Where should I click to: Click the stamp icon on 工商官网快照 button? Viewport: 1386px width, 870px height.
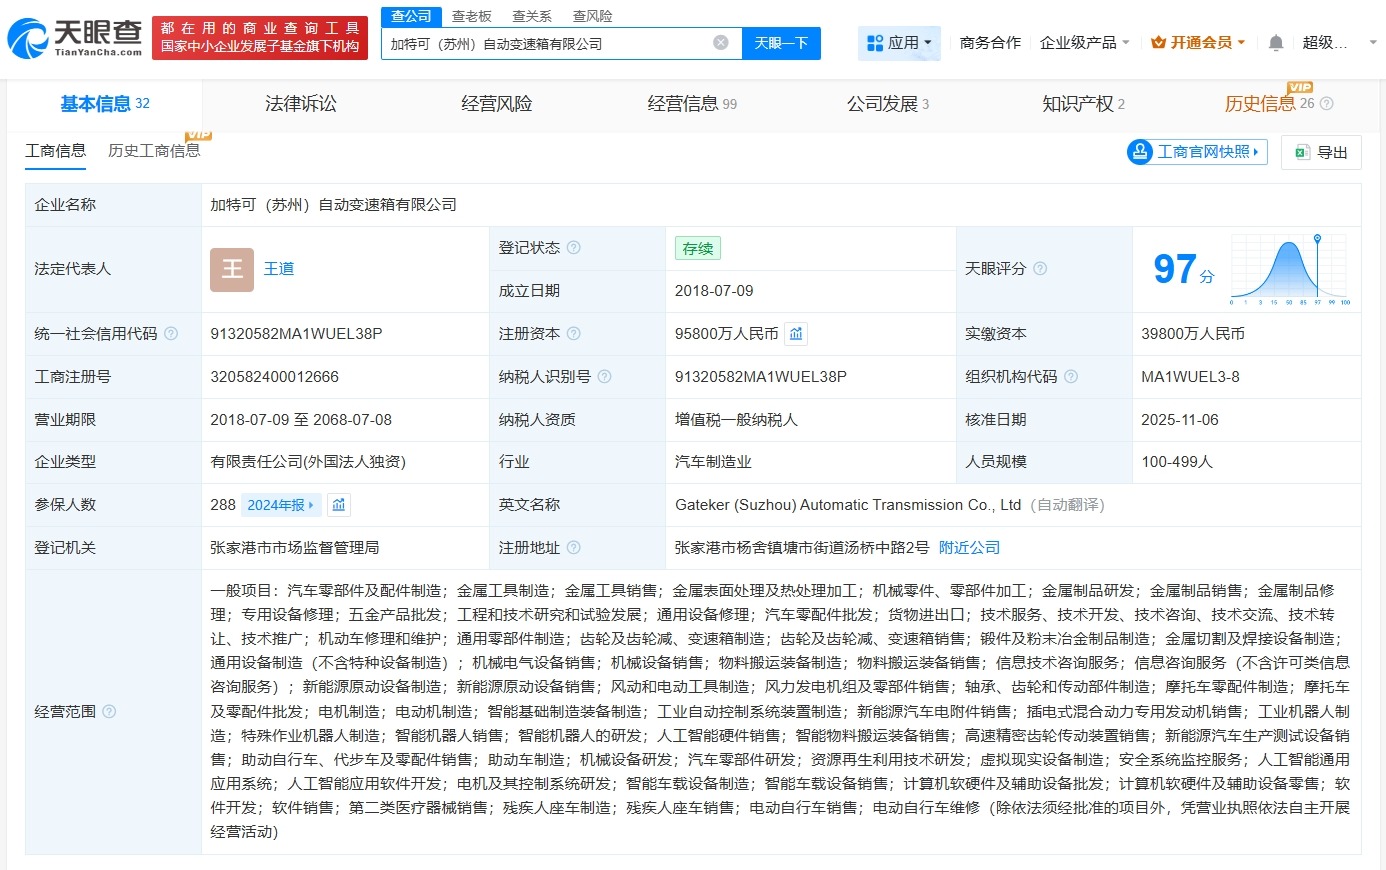click(x=1141, y=152)
